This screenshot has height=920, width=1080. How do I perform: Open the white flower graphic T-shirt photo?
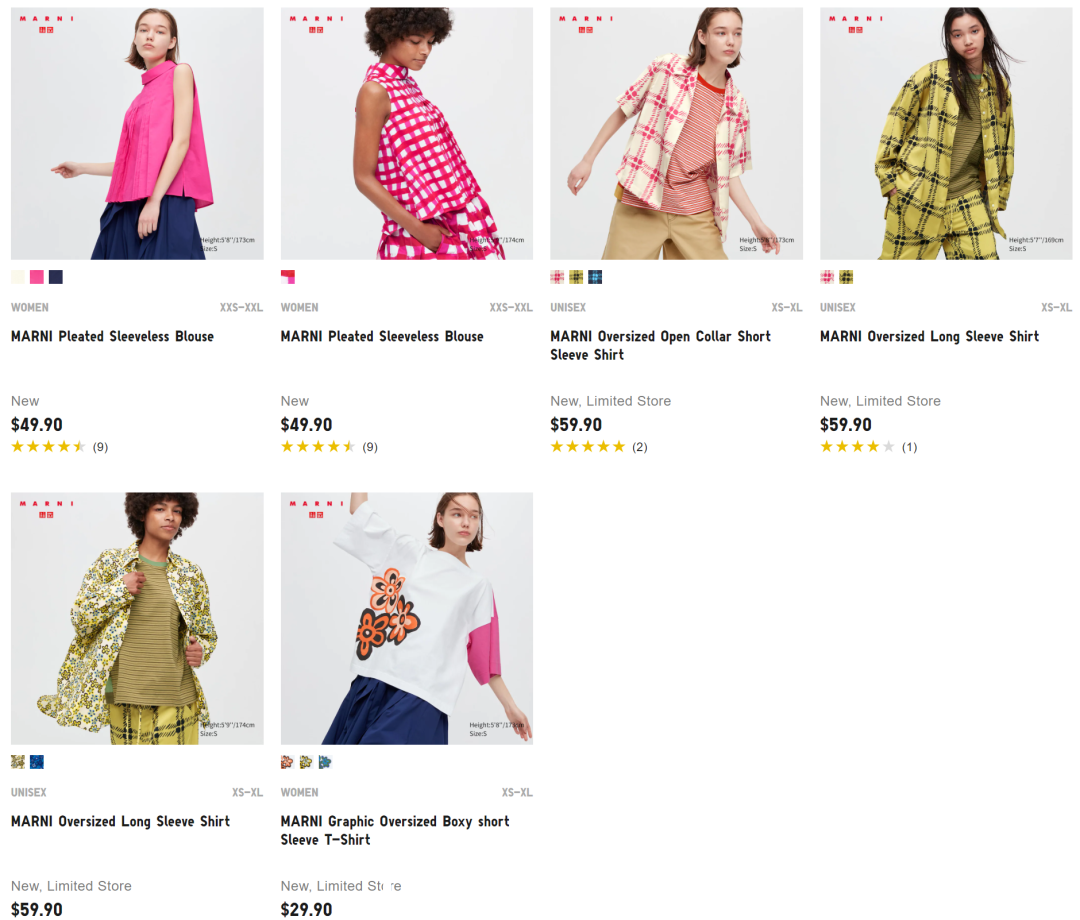click(406, 618)
